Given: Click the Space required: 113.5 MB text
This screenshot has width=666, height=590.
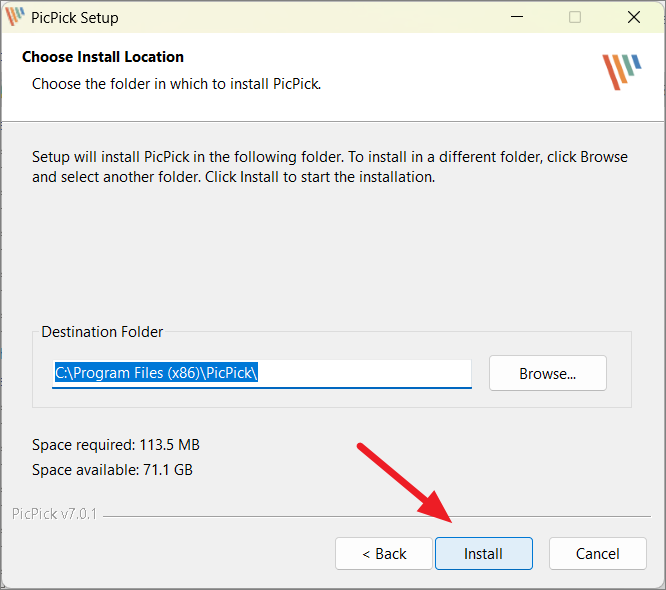Looking at the screenshot, I should pyautogui.click(x=116, y=445).
